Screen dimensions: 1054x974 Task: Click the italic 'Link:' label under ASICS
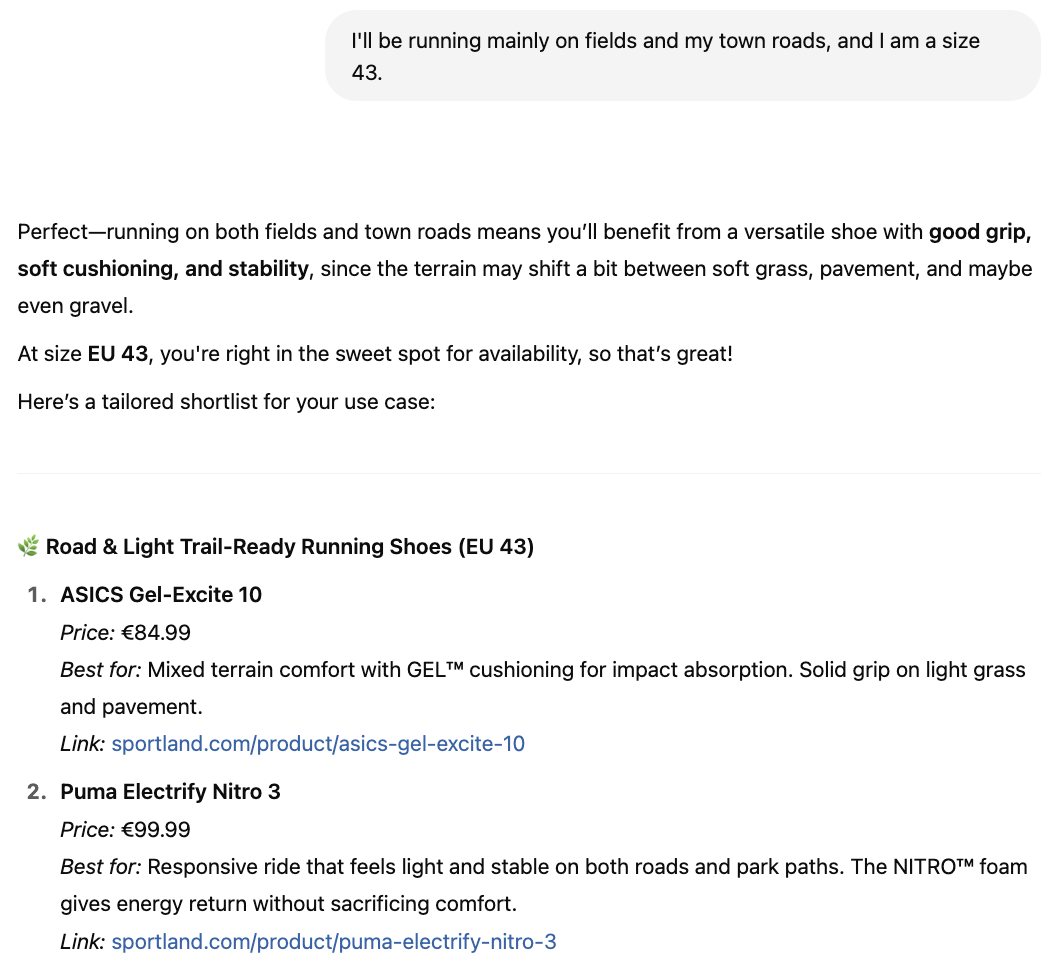coord(83,743)
